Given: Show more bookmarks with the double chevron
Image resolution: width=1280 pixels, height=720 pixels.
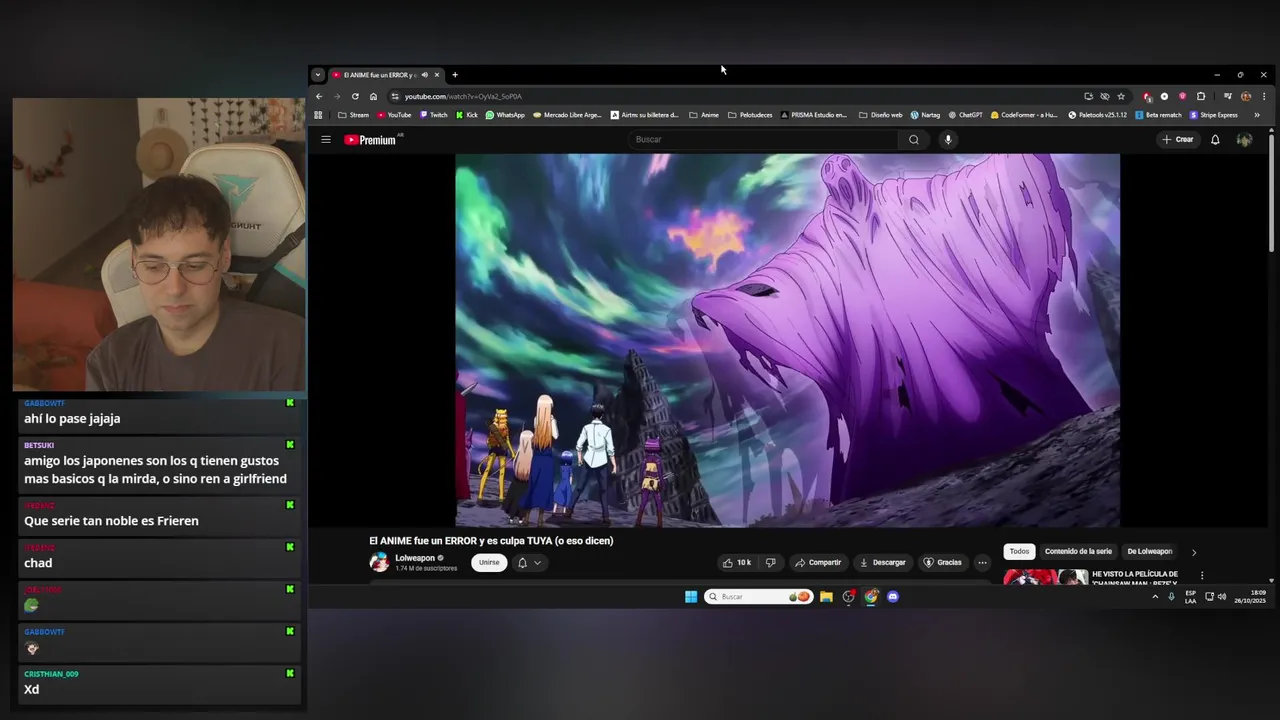Looking at the screenshot, I should click(1257, 115).
